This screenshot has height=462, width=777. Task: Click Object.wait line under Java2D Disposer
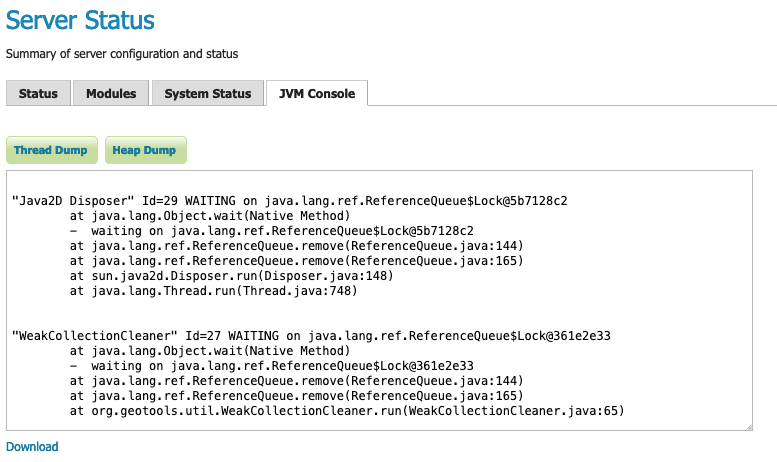(210, 215)
